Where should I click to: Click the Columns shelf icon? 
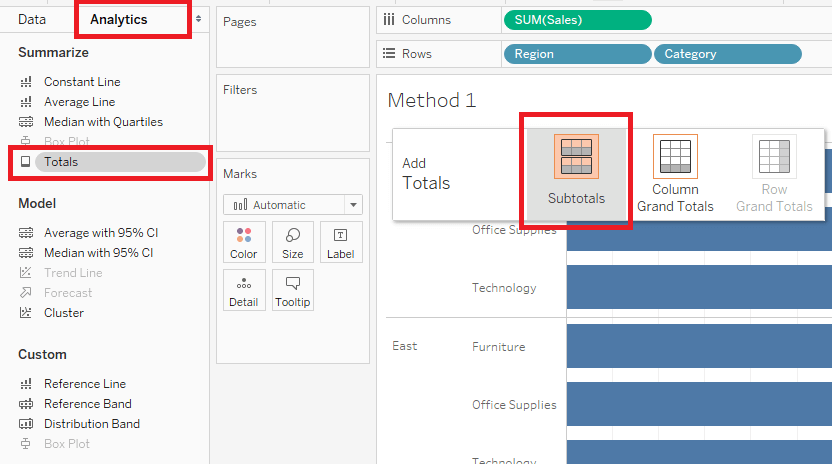pyautogui.click(x=389, y=20)
